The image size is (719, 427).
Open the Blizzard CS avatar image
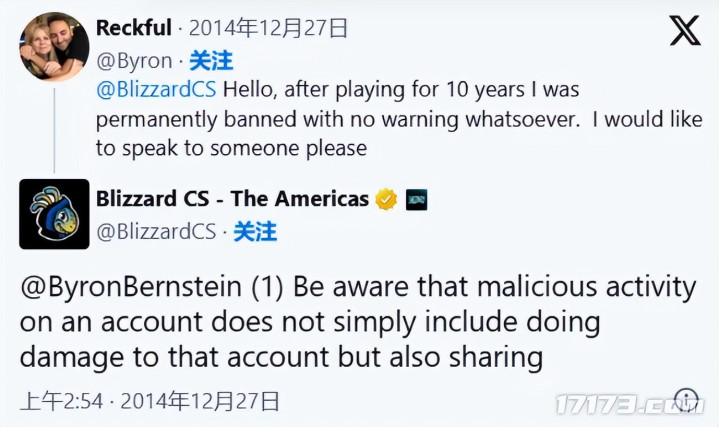[x=54, y=214]
